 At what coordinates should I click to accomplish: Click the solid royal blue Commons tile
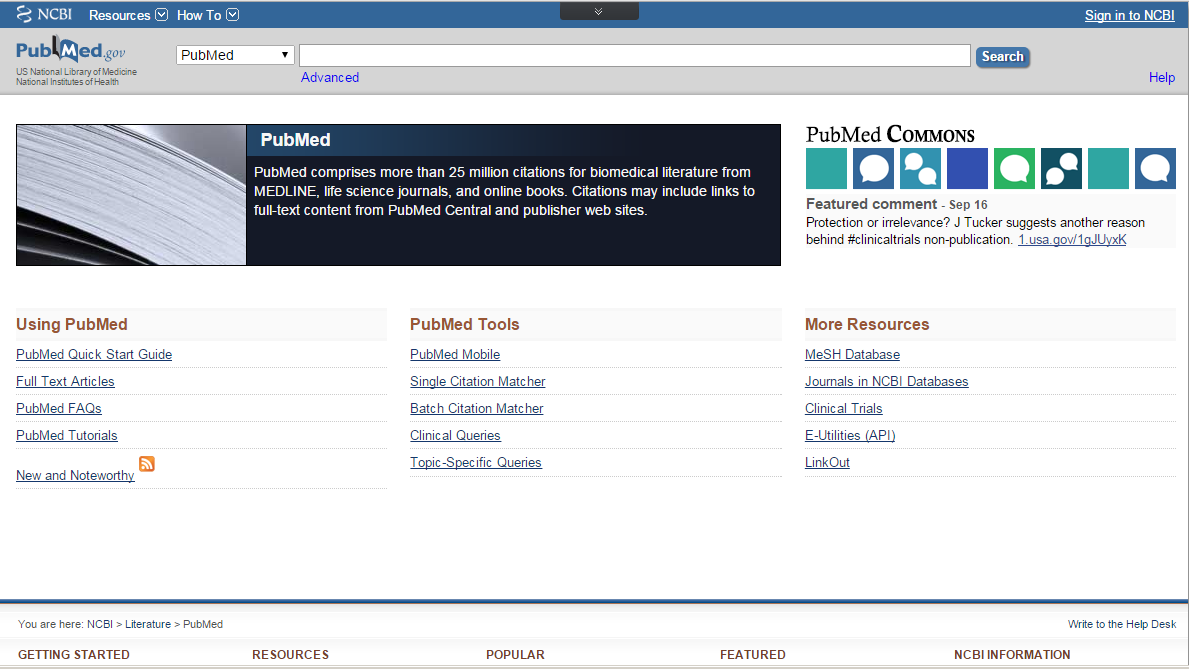click(967, 169)
